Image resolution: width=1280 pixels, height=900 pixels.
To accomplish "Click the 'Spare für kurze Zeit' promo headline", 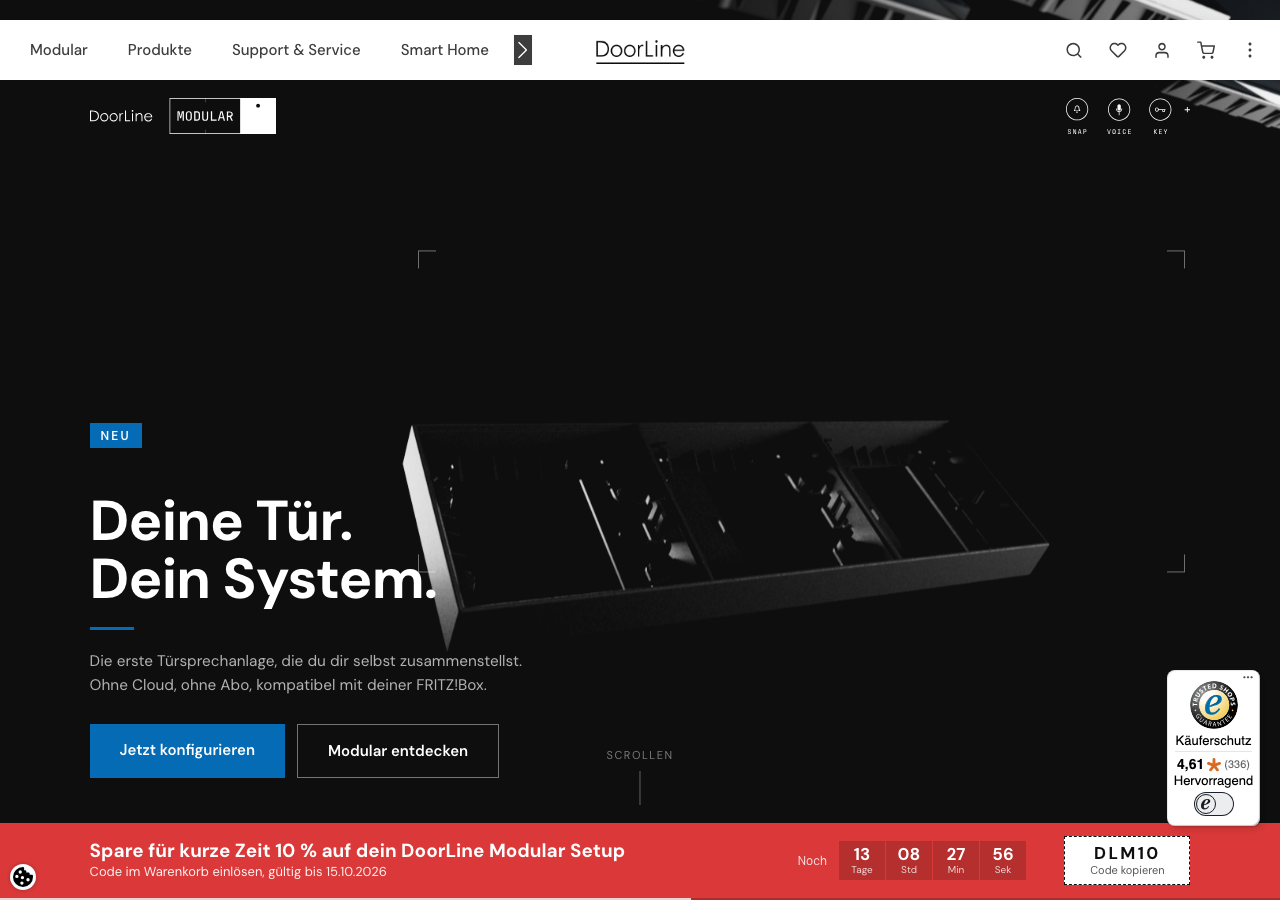I will pyautogui.click(x=357, y=851).
